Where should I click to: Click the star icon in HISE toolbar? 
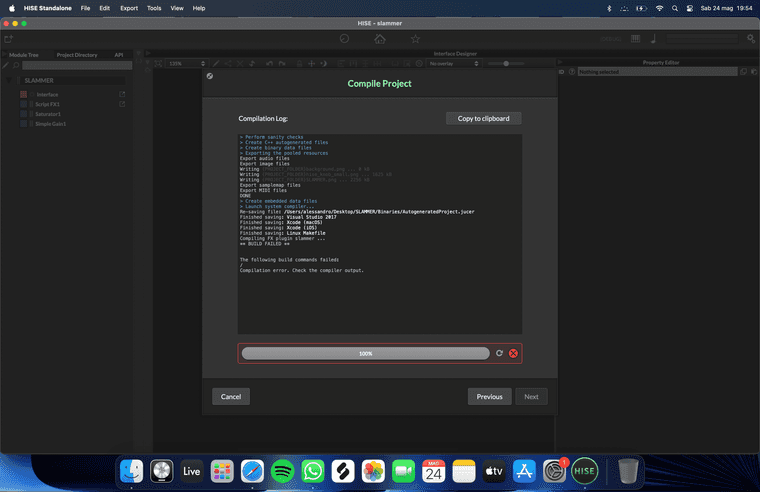pos(415,39)
